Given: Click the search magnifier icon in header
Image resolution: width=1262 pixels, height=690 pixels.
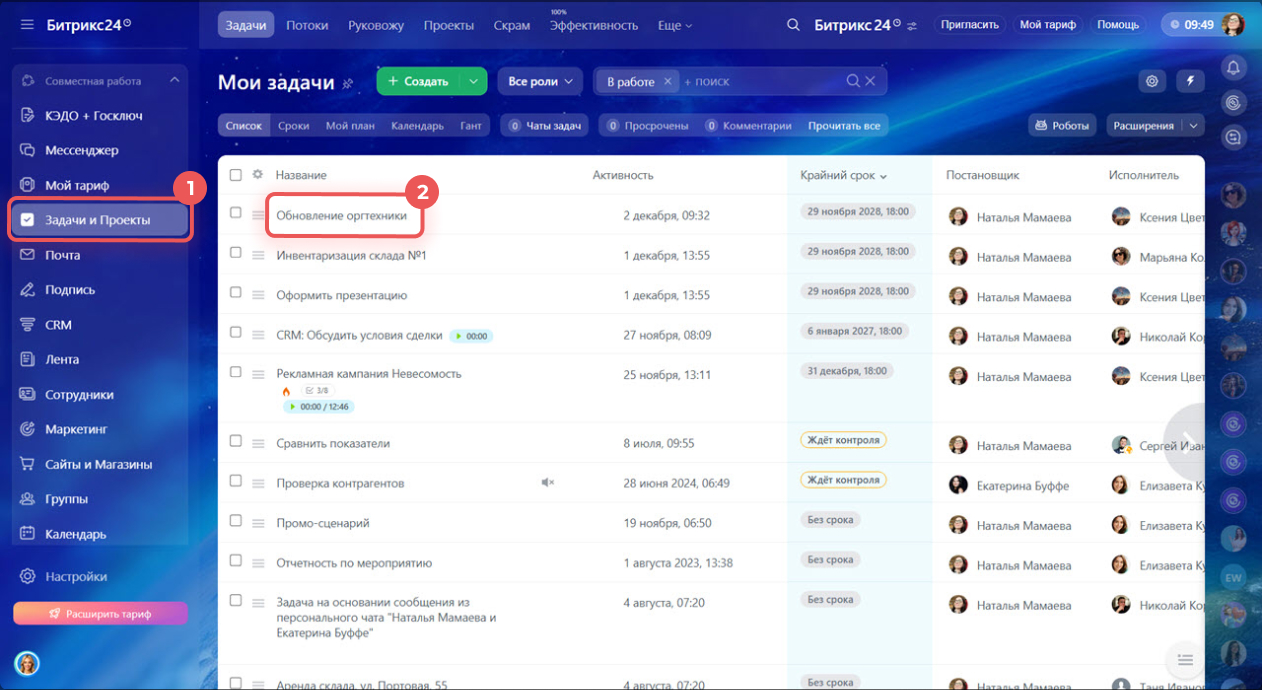Looking at the screenshot, I should click(x=793, y=25).
